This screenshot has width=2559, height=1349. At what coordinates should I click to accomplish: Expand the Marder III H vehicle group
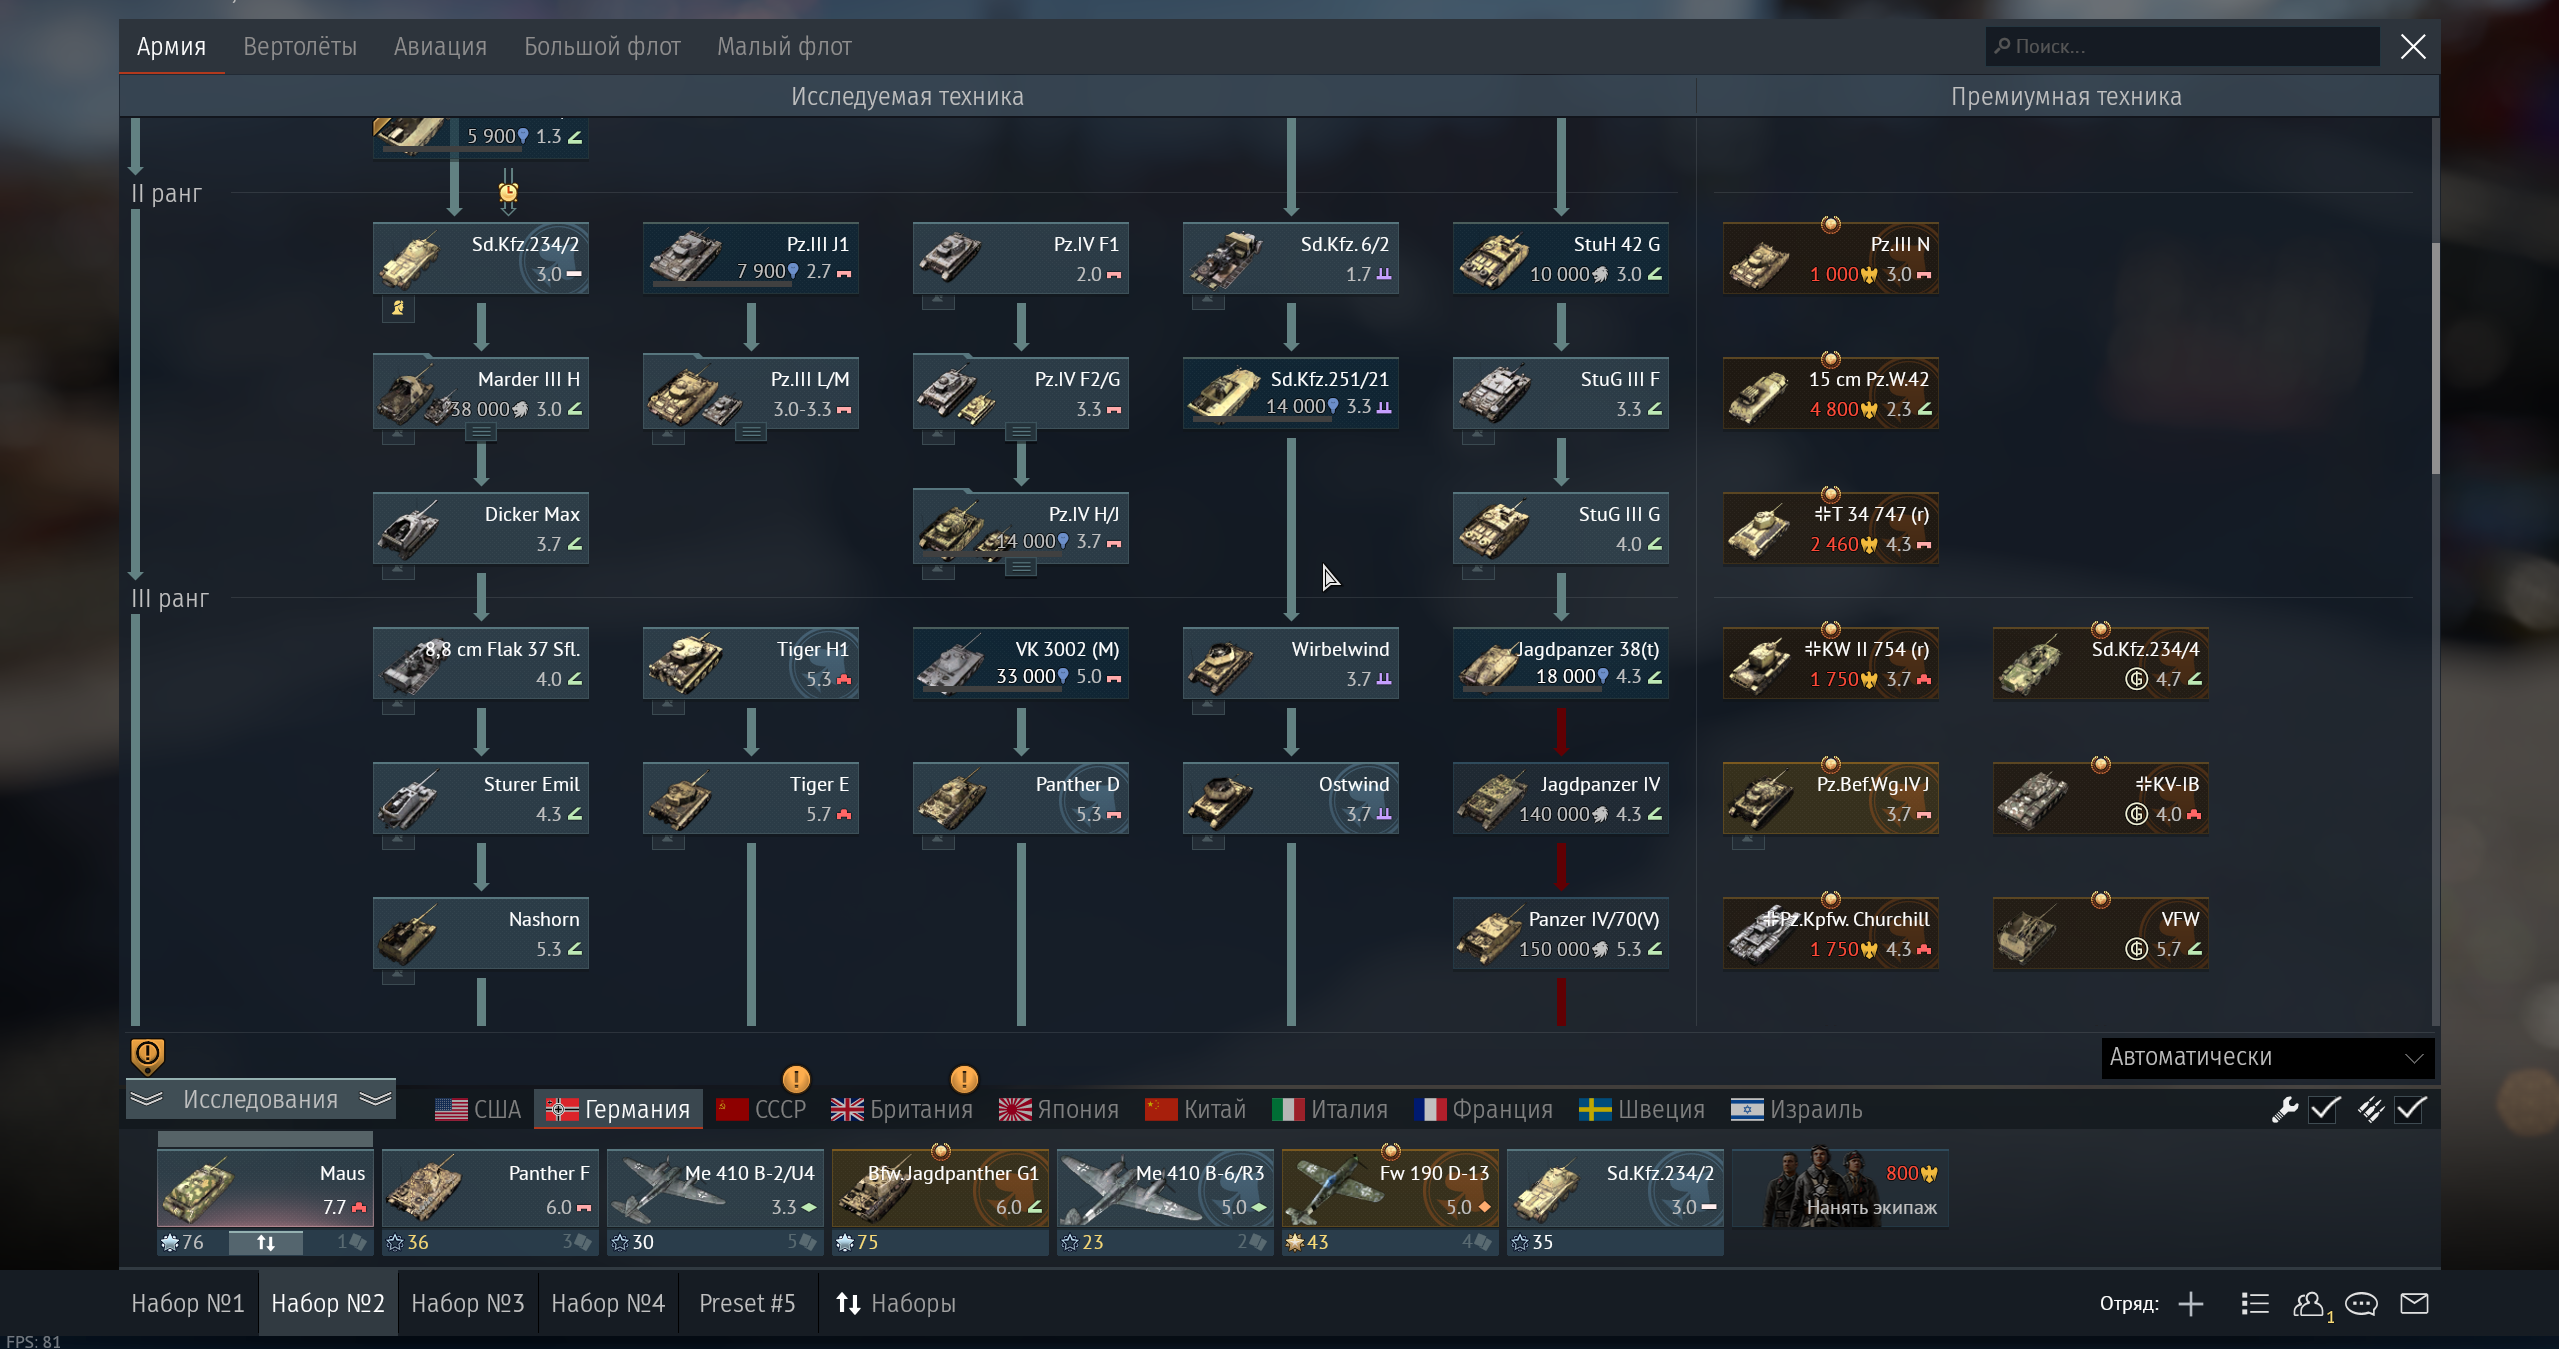[x=481, y=432]
